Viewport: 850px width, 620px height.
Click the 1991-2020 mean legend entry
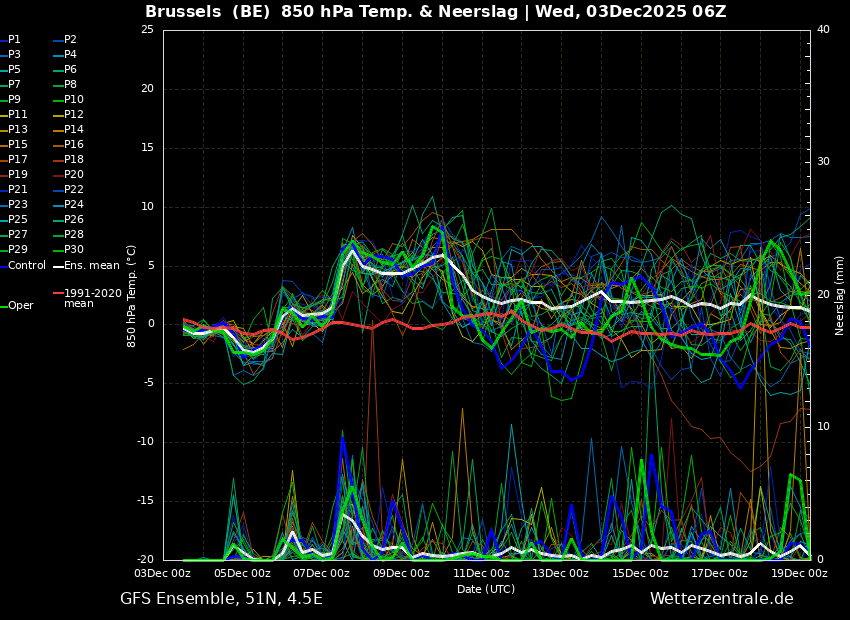88,298
